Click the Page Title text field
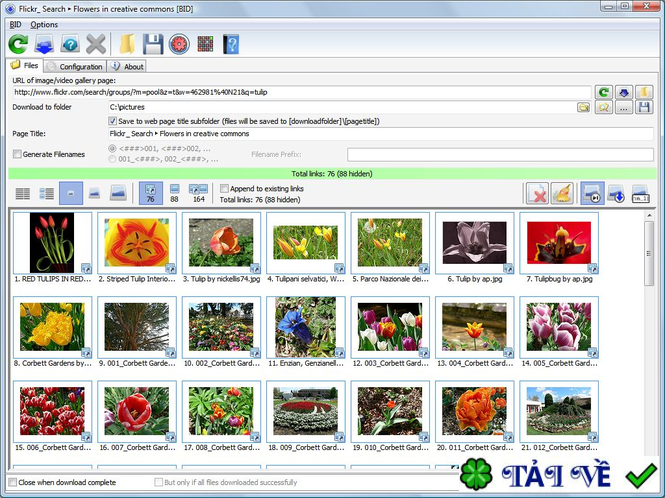665x498 pixels. click(381, 134)
